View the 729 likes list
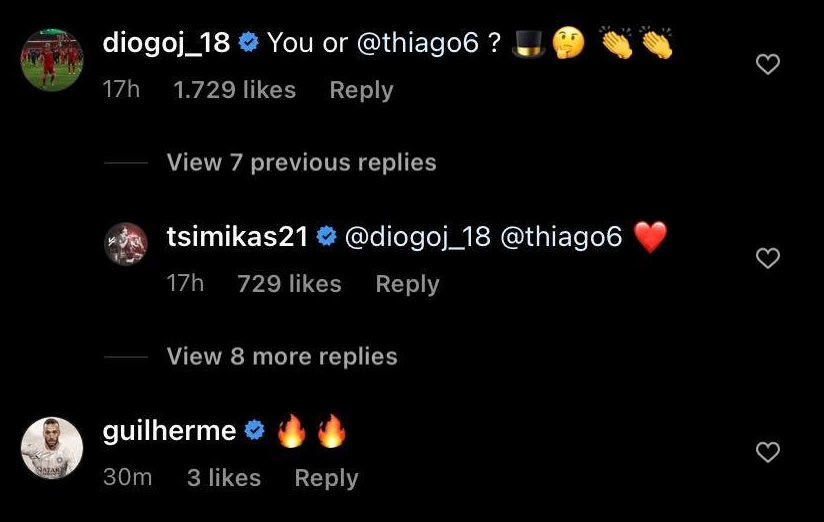The height and width of the screenshot is (522, 824). coord(289,284)
